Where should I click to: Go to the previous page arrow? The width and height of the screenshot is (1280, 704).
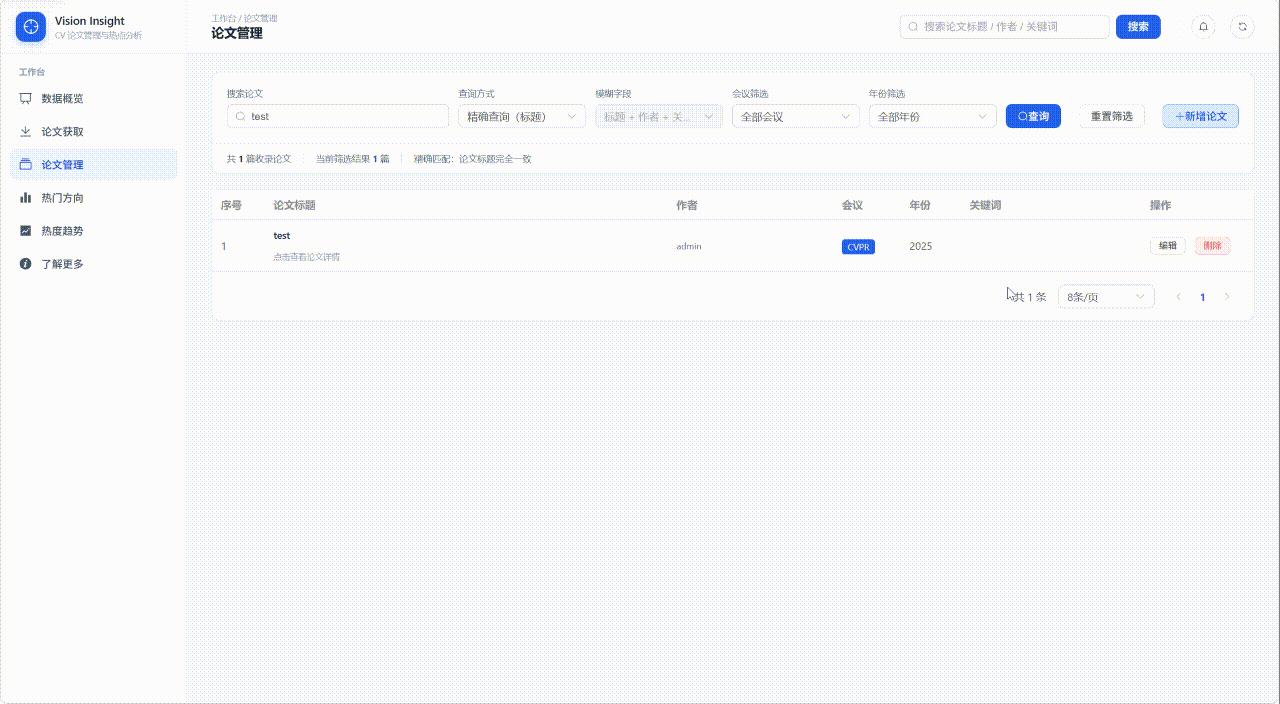tap(1179, 297)
